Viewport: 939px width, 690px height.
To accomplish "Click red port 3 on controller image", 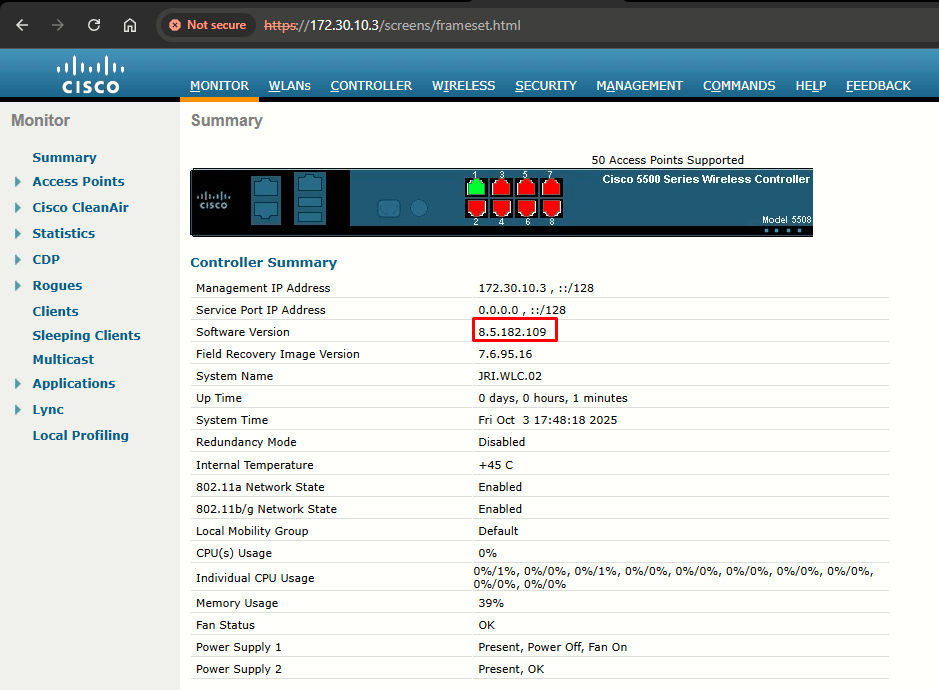I will (x=501, y=187).
